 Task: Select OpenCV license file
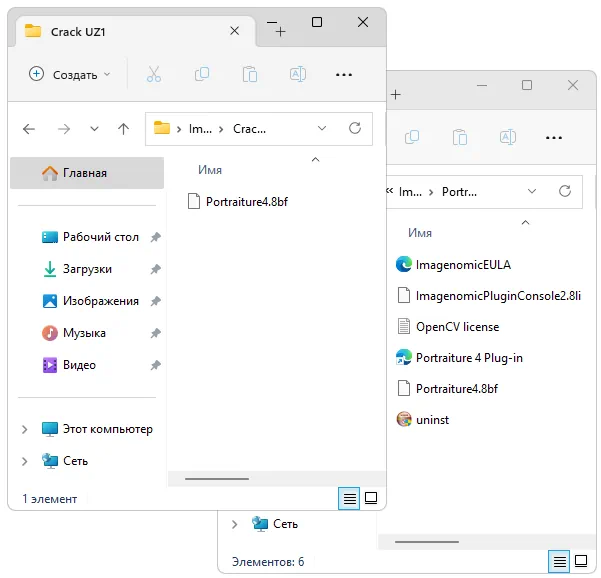coord(448,327)
